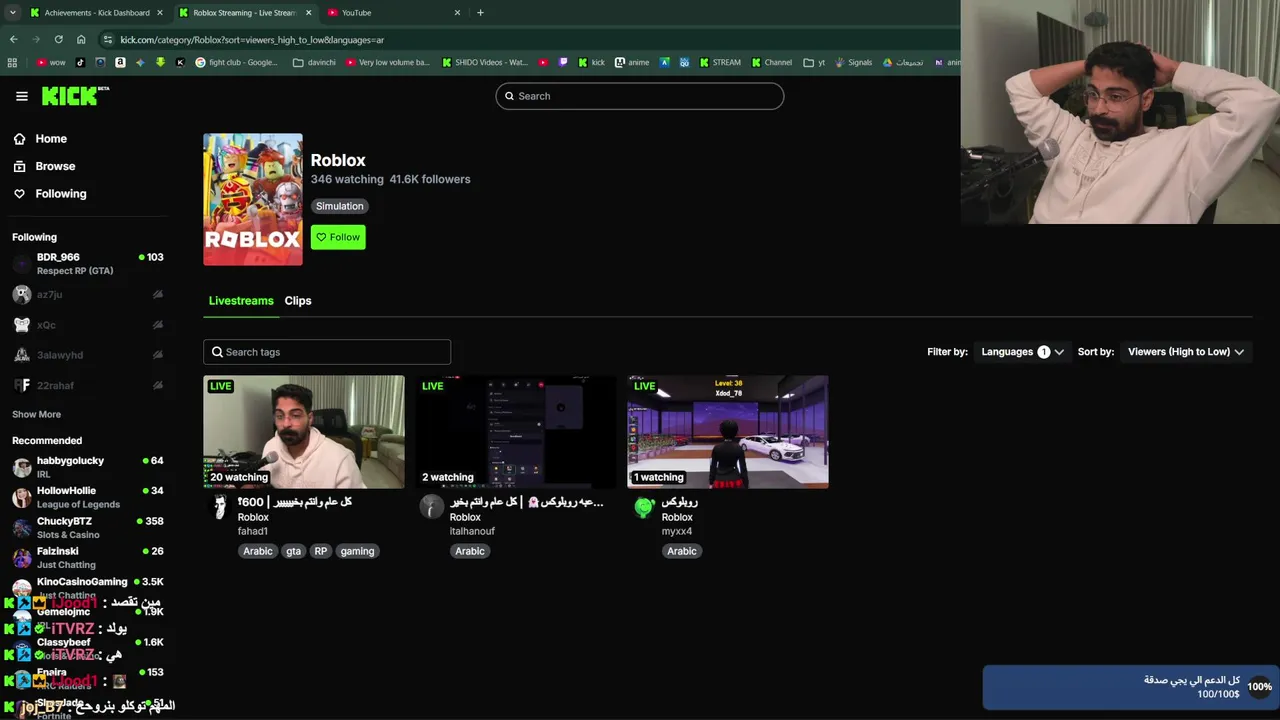Open Browse in the sidebar
This screenshot has width=1280, height=720.
click(x=55, y=166)
